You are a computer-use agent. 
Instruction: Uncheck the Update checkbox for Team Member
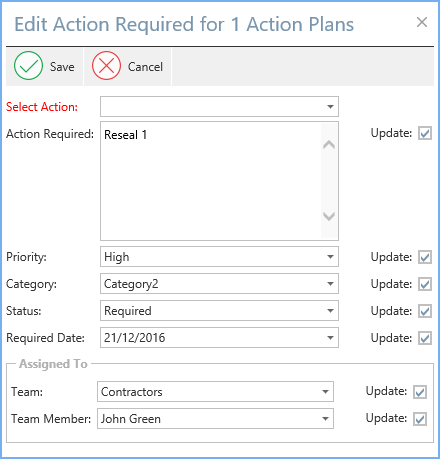click(420, 419)
